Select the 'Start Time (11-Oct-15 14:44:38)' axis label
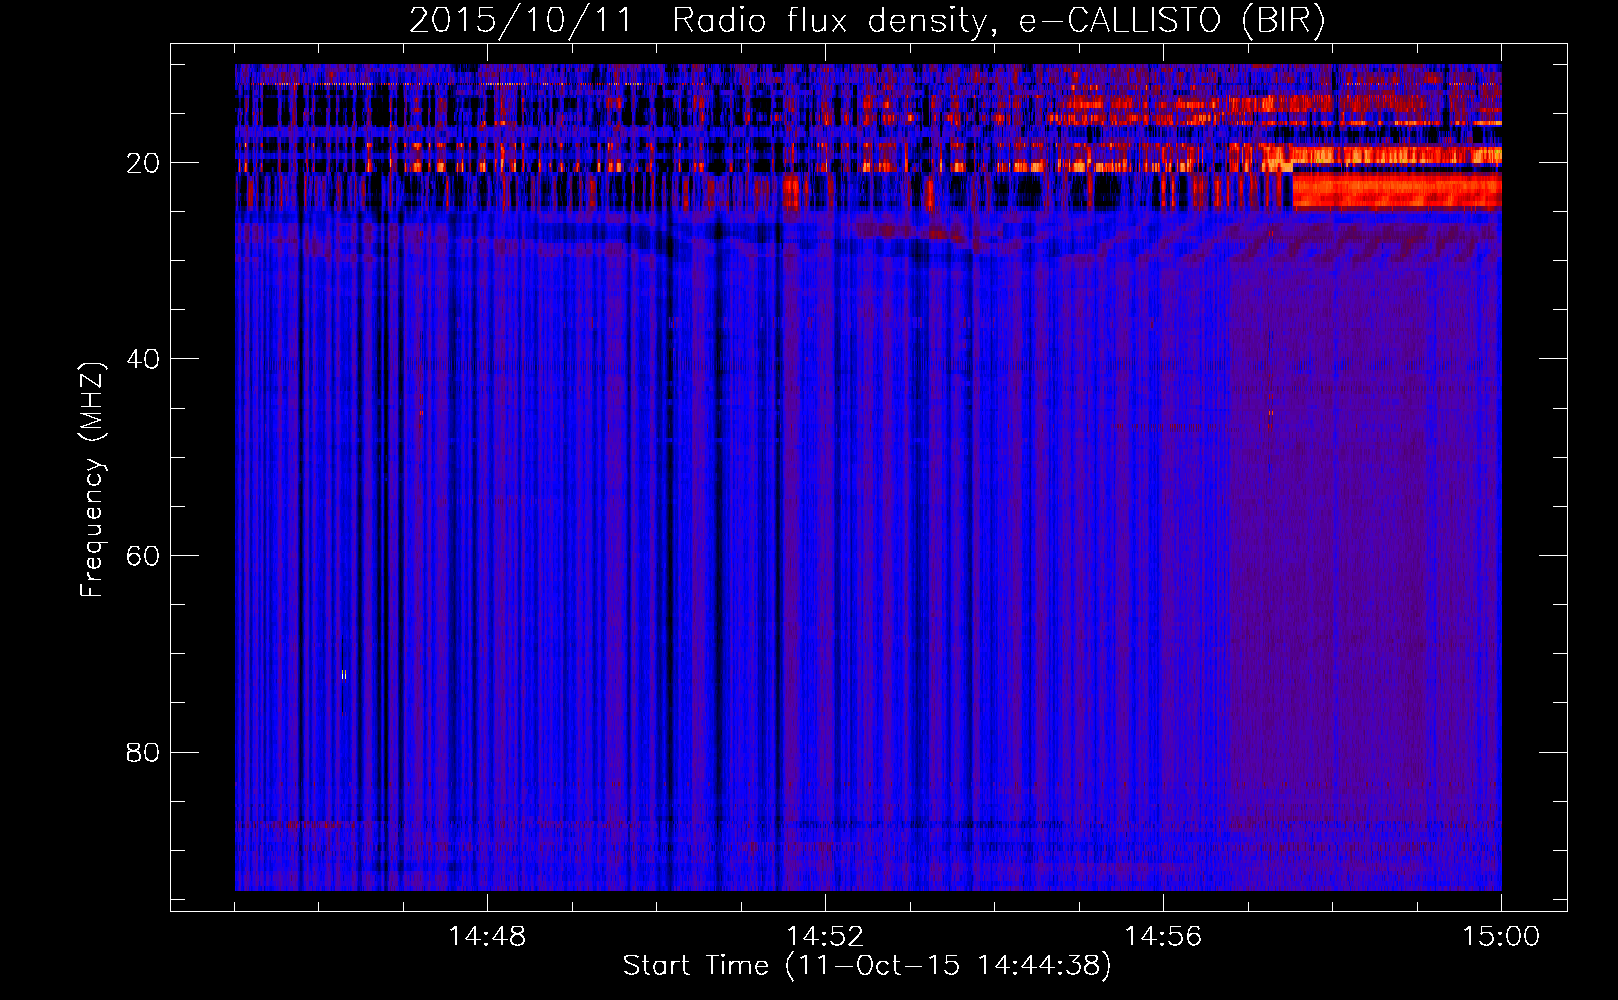Viewport: 1618px width, 1000px height. click(867, 966)
